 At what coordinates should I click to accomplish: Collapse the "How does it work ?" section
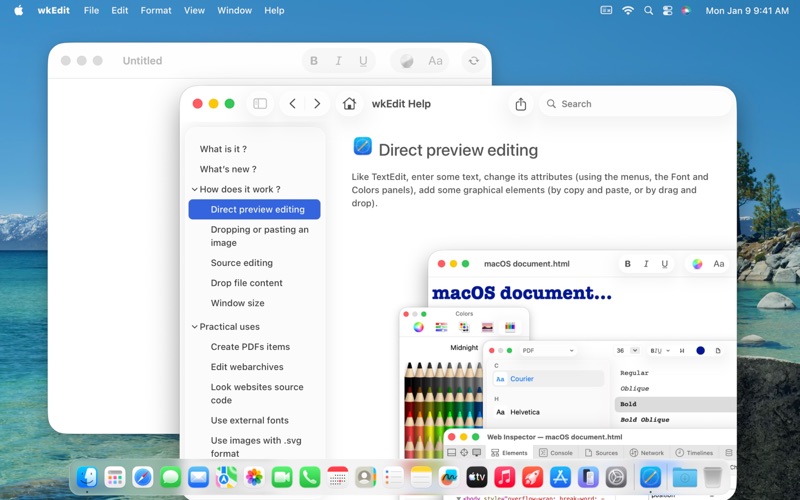pos(194,189)
